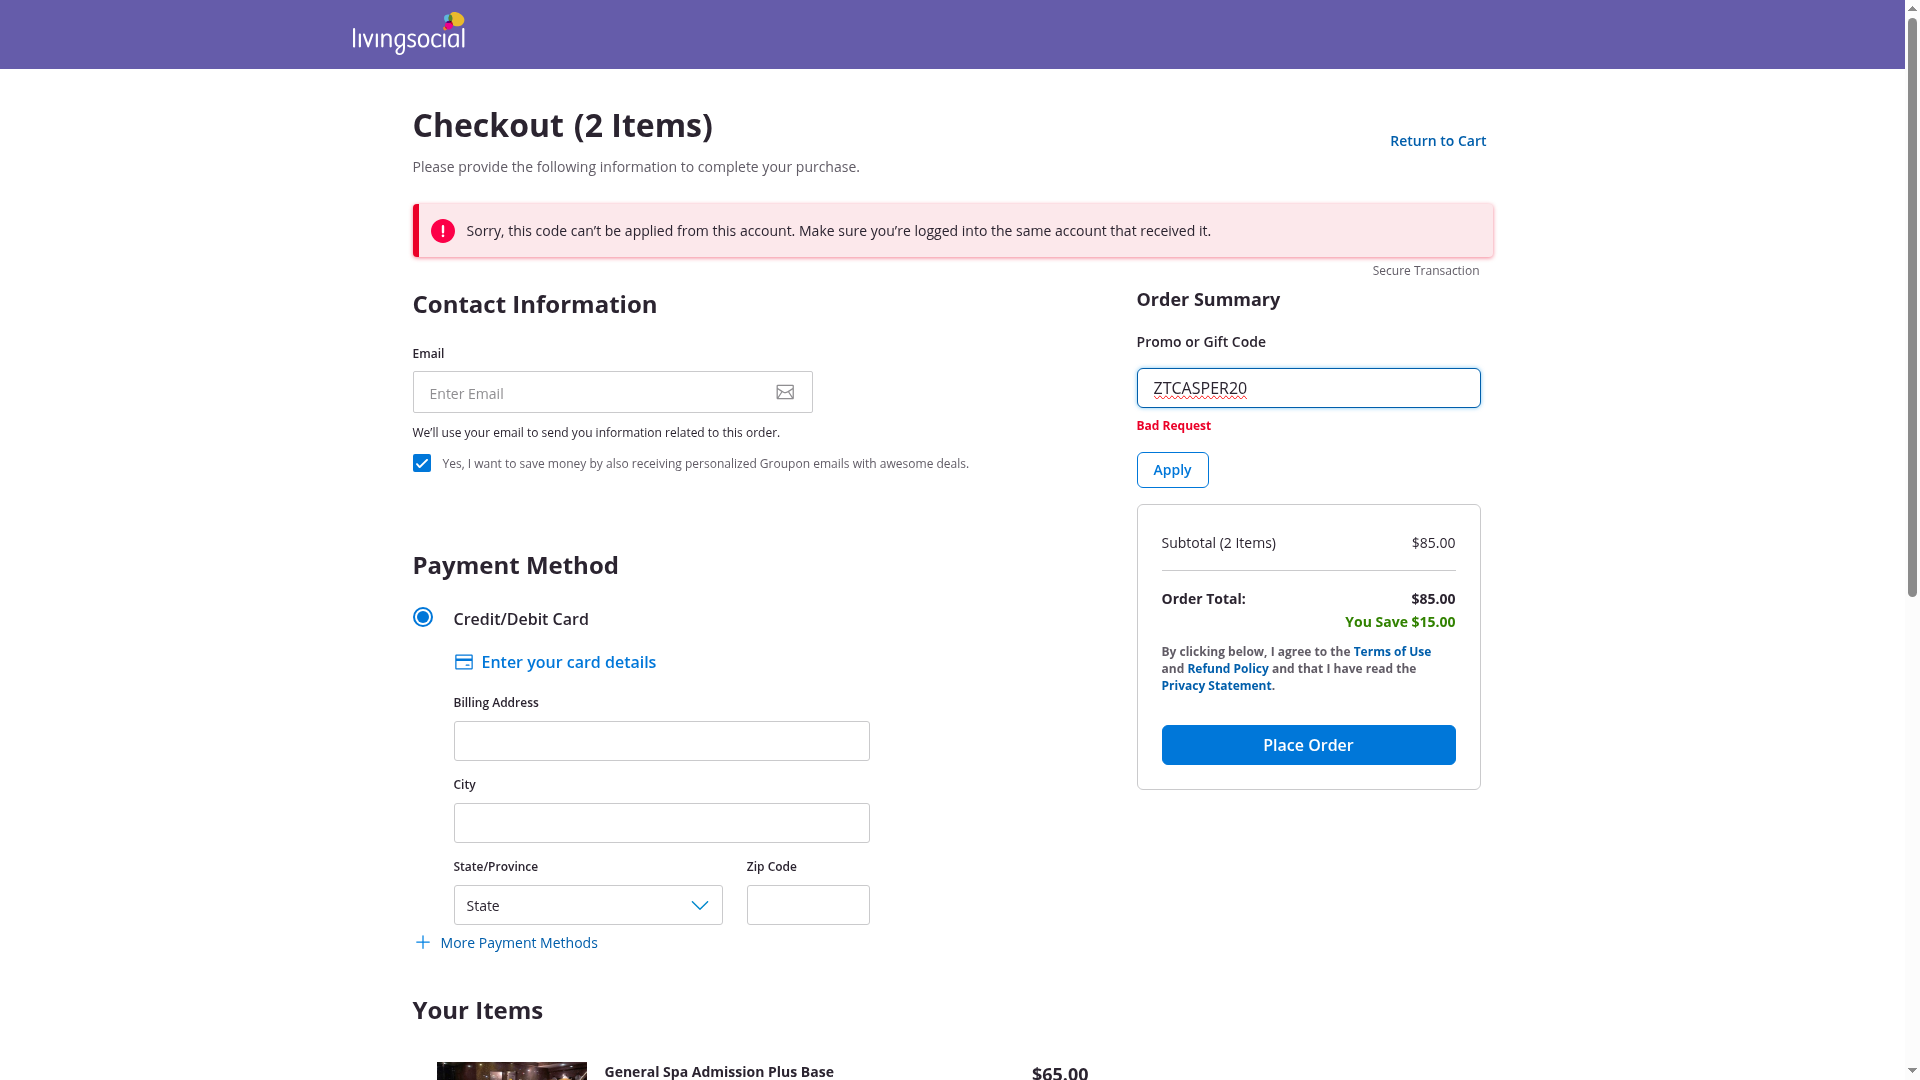Viewport: 1920px width, 1080px height.
Task: Click the plus icon for more payment methods
Action: click(x=422, y=942)
